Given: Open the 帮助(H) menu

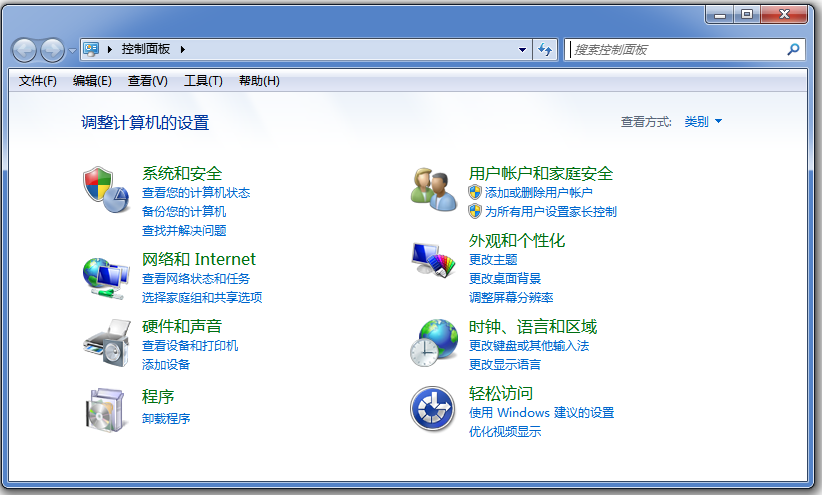Looking at the screenshot, I should click(259, 81).
